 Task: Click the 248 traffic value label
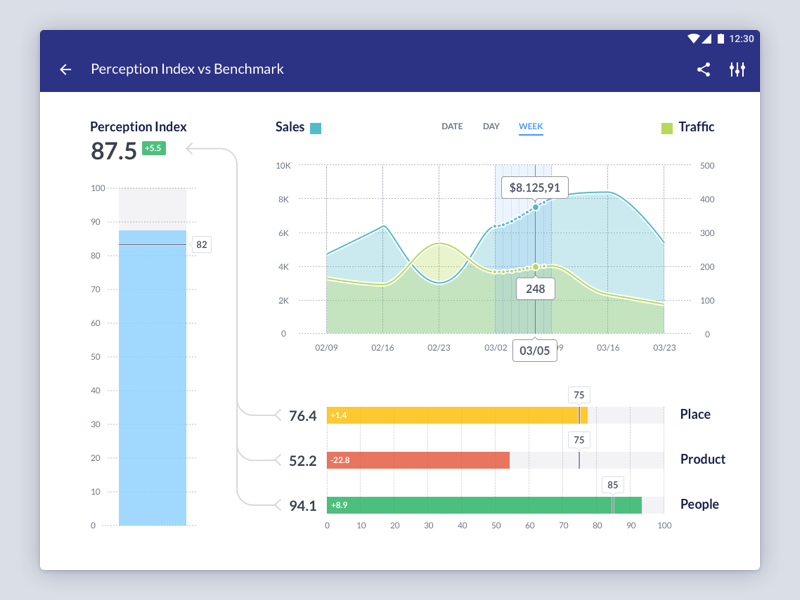coord(535,288)
